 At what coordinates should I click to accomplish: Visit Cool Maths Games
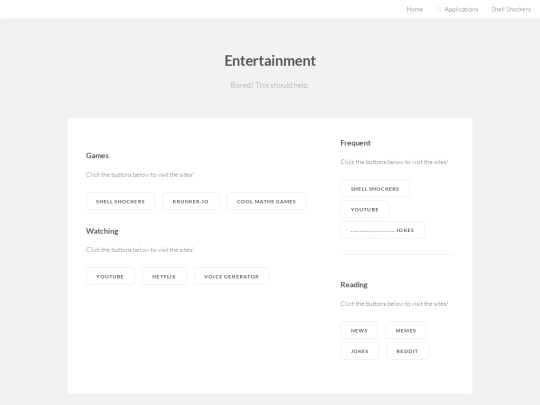click(x=266, y=201)
